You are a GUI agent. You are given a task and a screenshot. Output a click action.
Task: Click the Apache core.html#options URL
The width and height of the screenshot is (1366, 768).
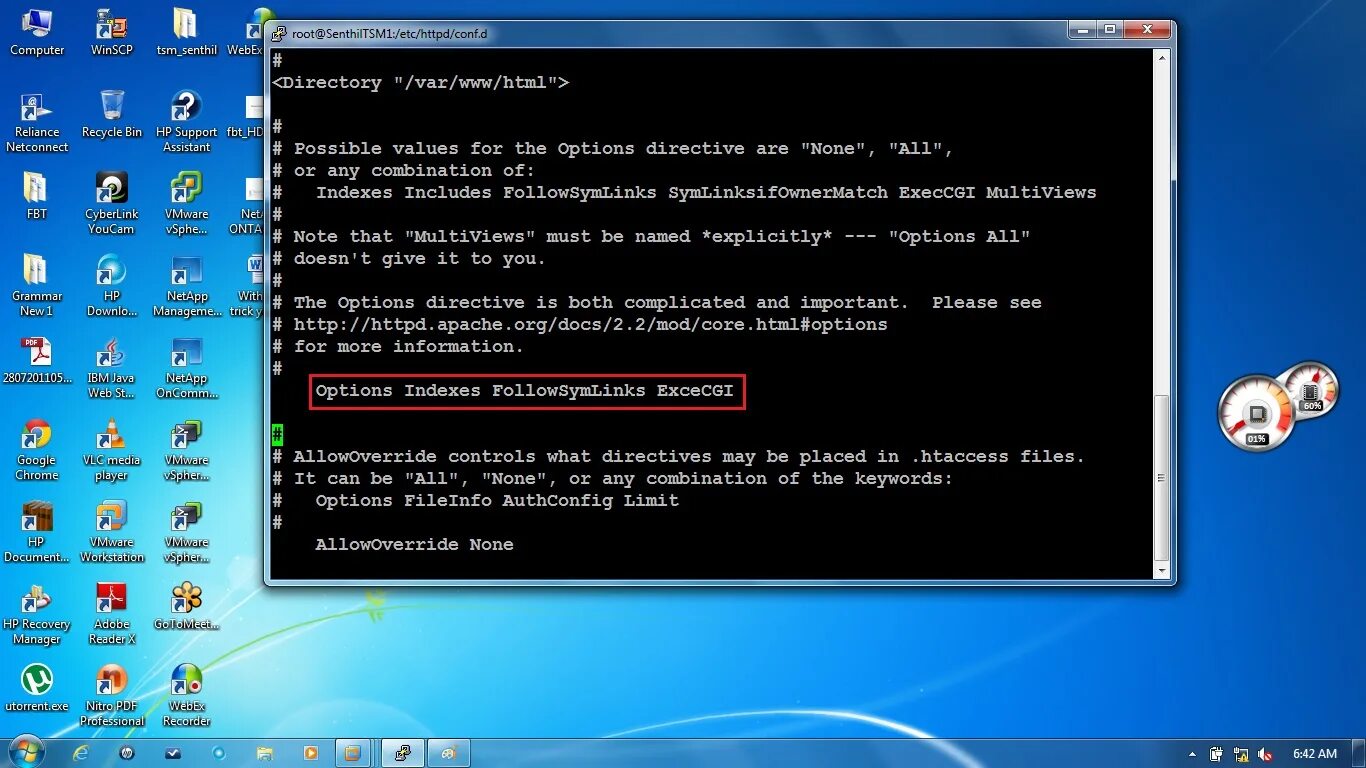pos(590,324)
